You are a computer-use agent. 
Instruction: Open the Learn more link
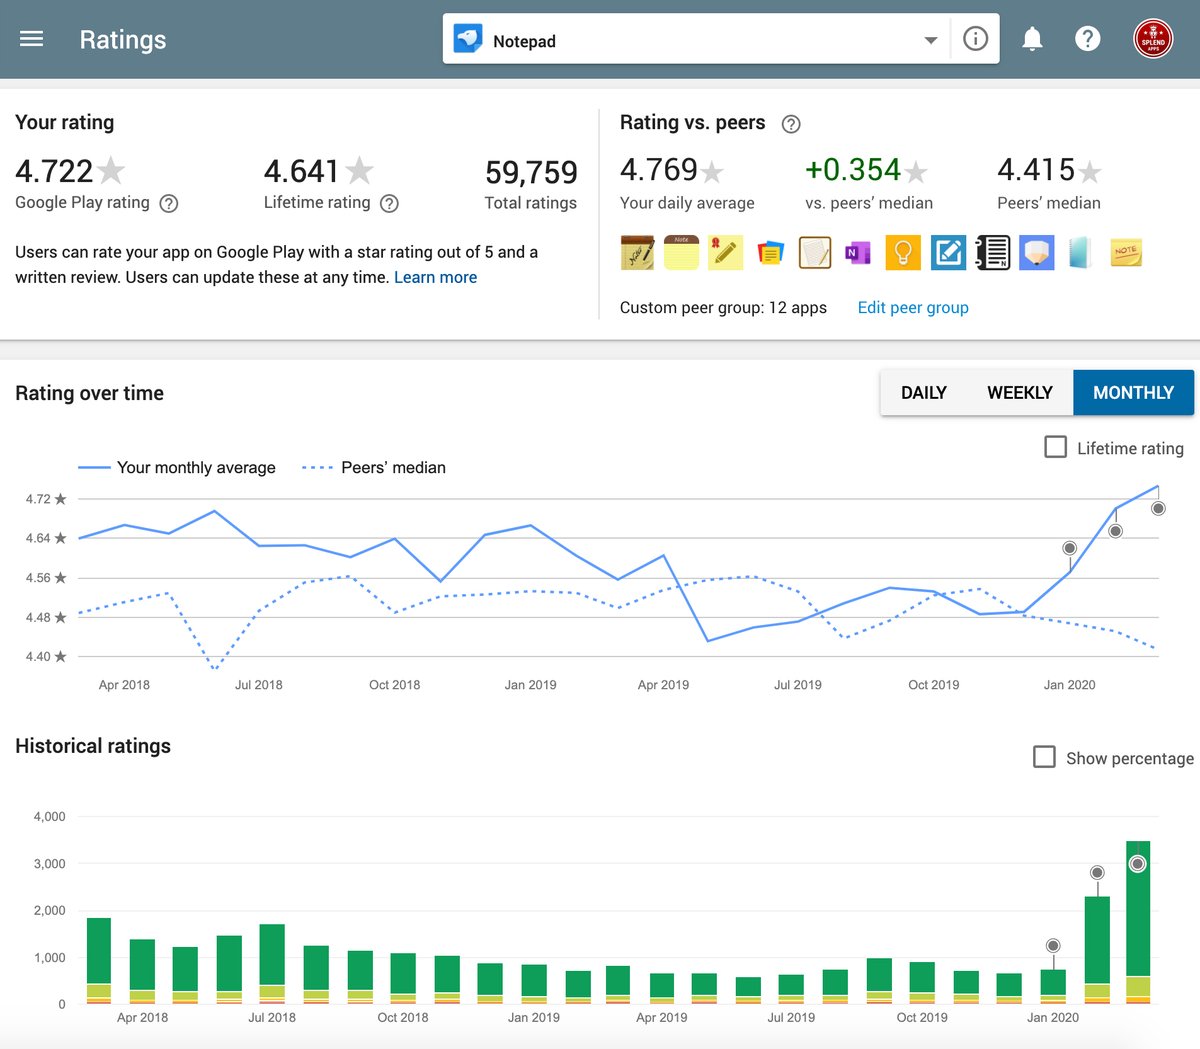pyautogui.click(x=435, y=278)
